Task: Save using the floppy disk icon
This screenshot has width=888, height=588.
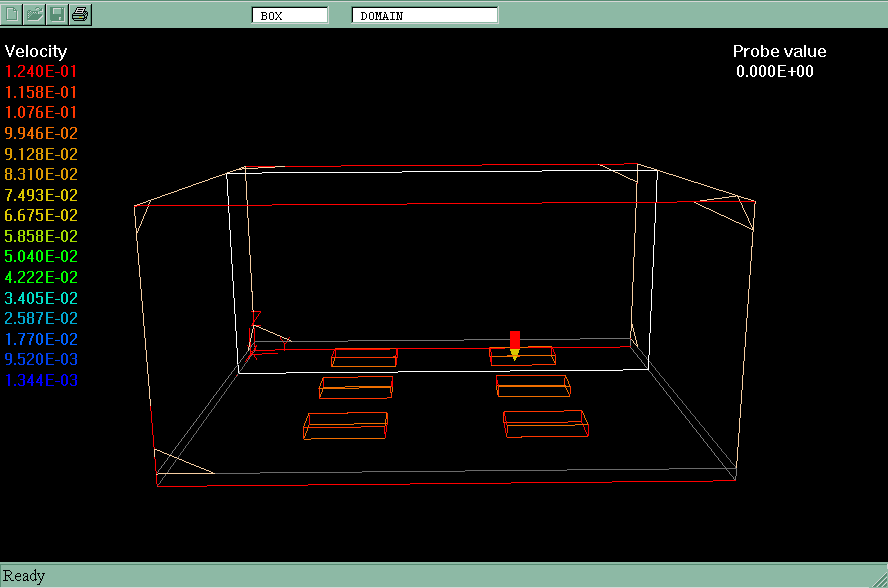Action: point(58,14)
